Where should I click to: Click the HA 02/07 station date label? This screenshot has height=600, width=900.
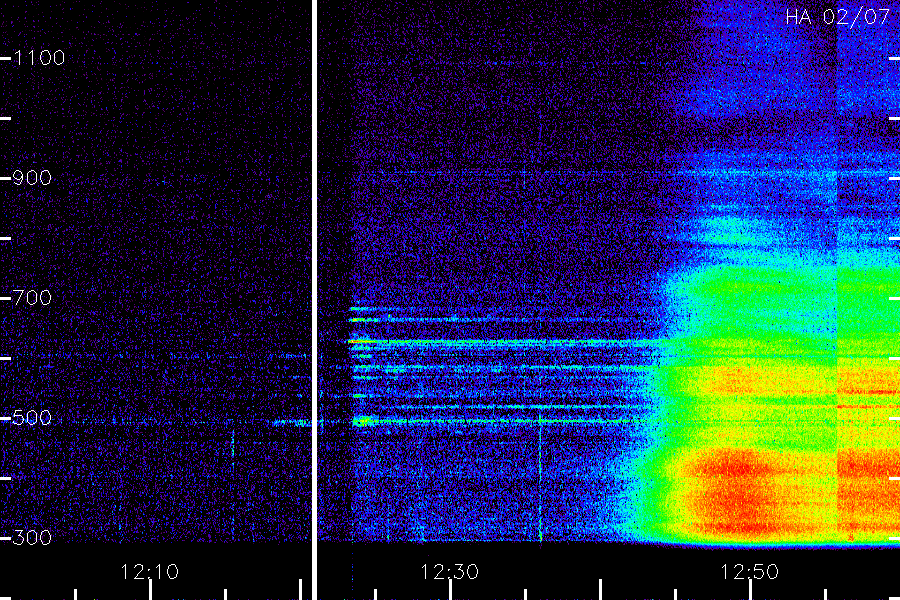pyautogui.click(x=837, y=17)
